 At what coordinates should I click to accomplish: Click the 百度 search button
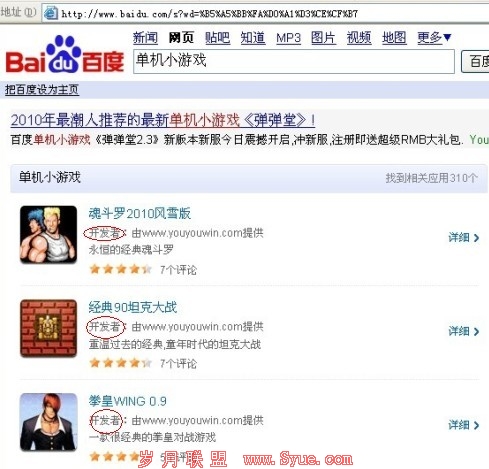[x=475, y=61]
